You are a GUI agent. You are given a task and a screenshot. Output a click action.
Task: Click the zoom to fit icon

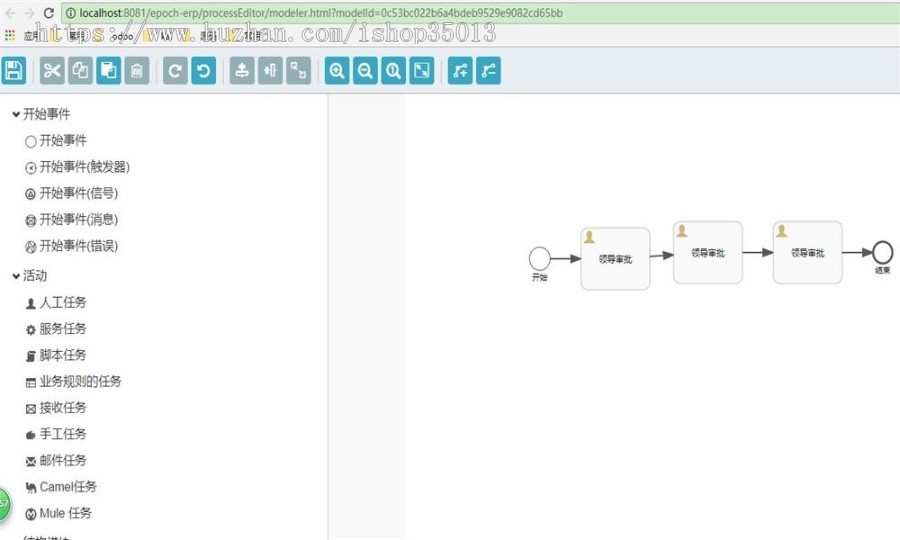coord(421,71)
